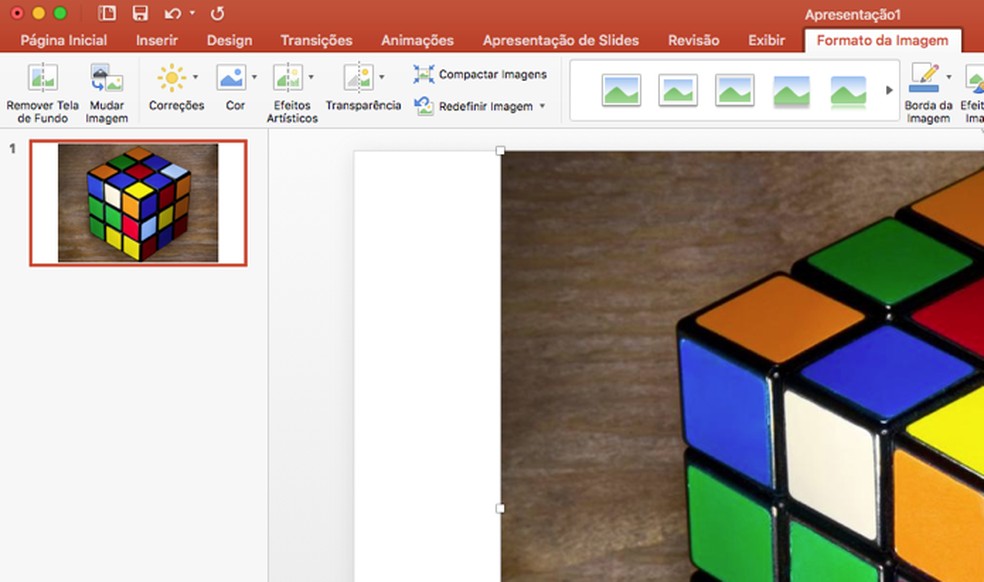
Task: Select the Remover Tela de Fundo tool
Action: (x=41, y=90)
